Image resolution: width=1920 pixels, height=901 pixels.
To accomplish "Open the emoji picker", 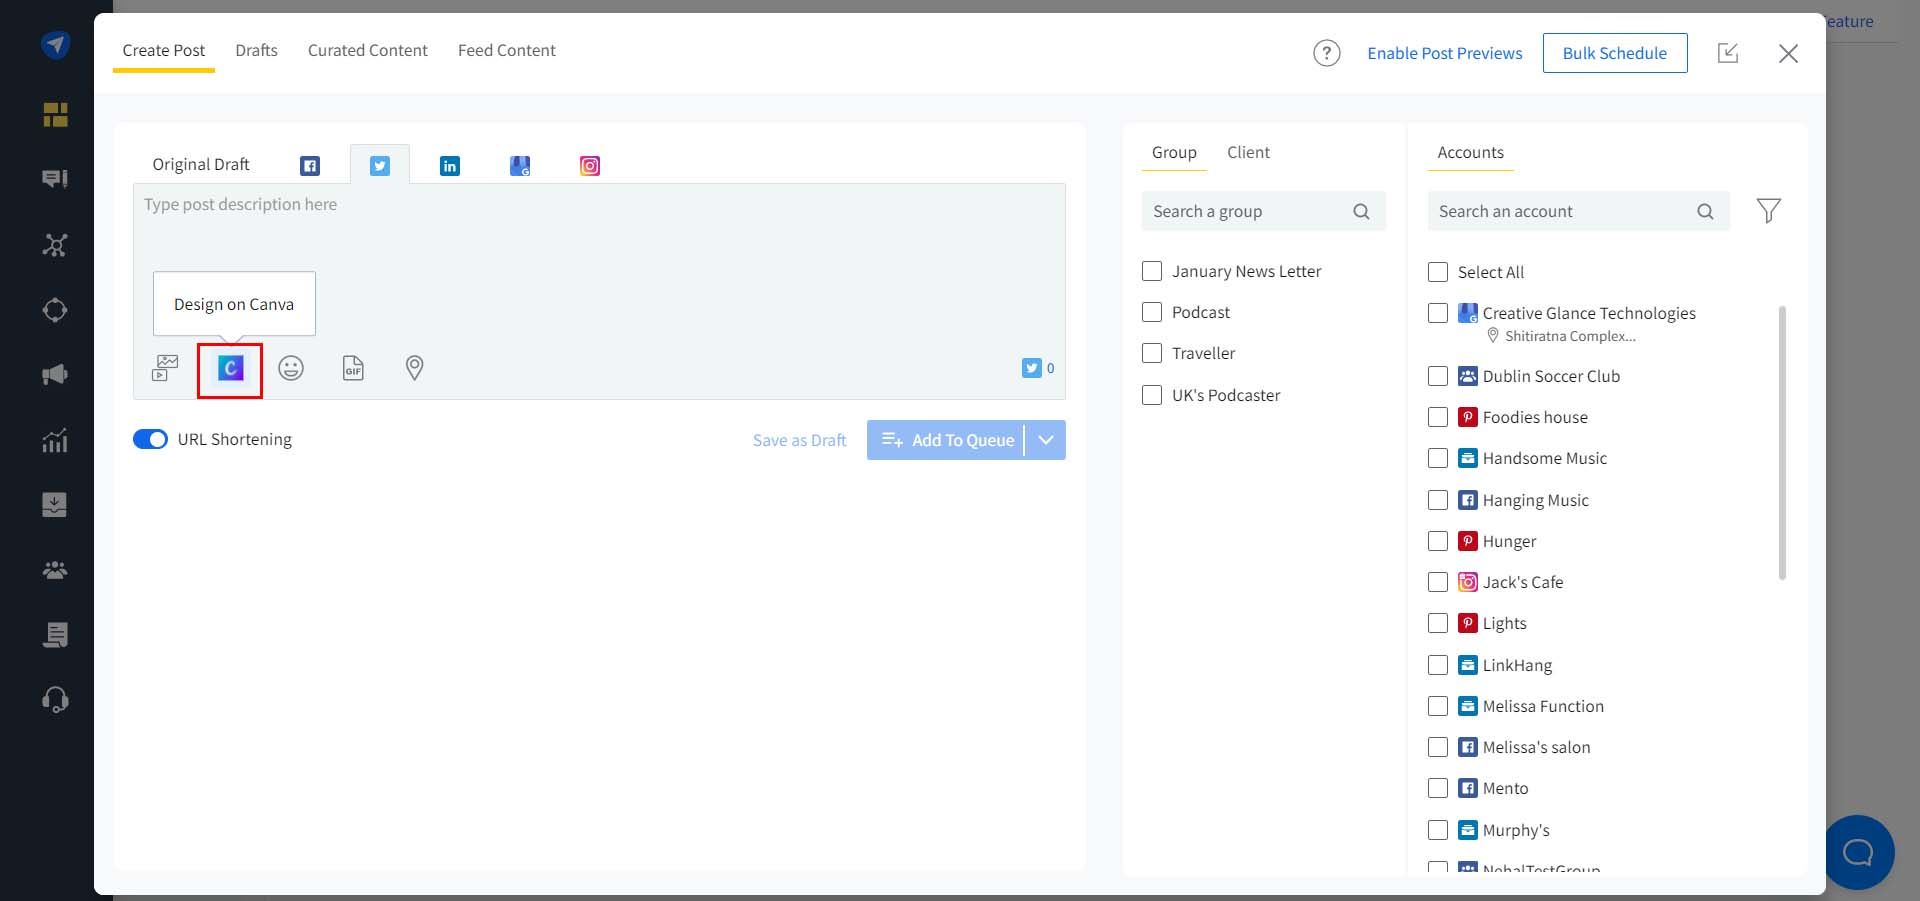I will coord(291,368).
